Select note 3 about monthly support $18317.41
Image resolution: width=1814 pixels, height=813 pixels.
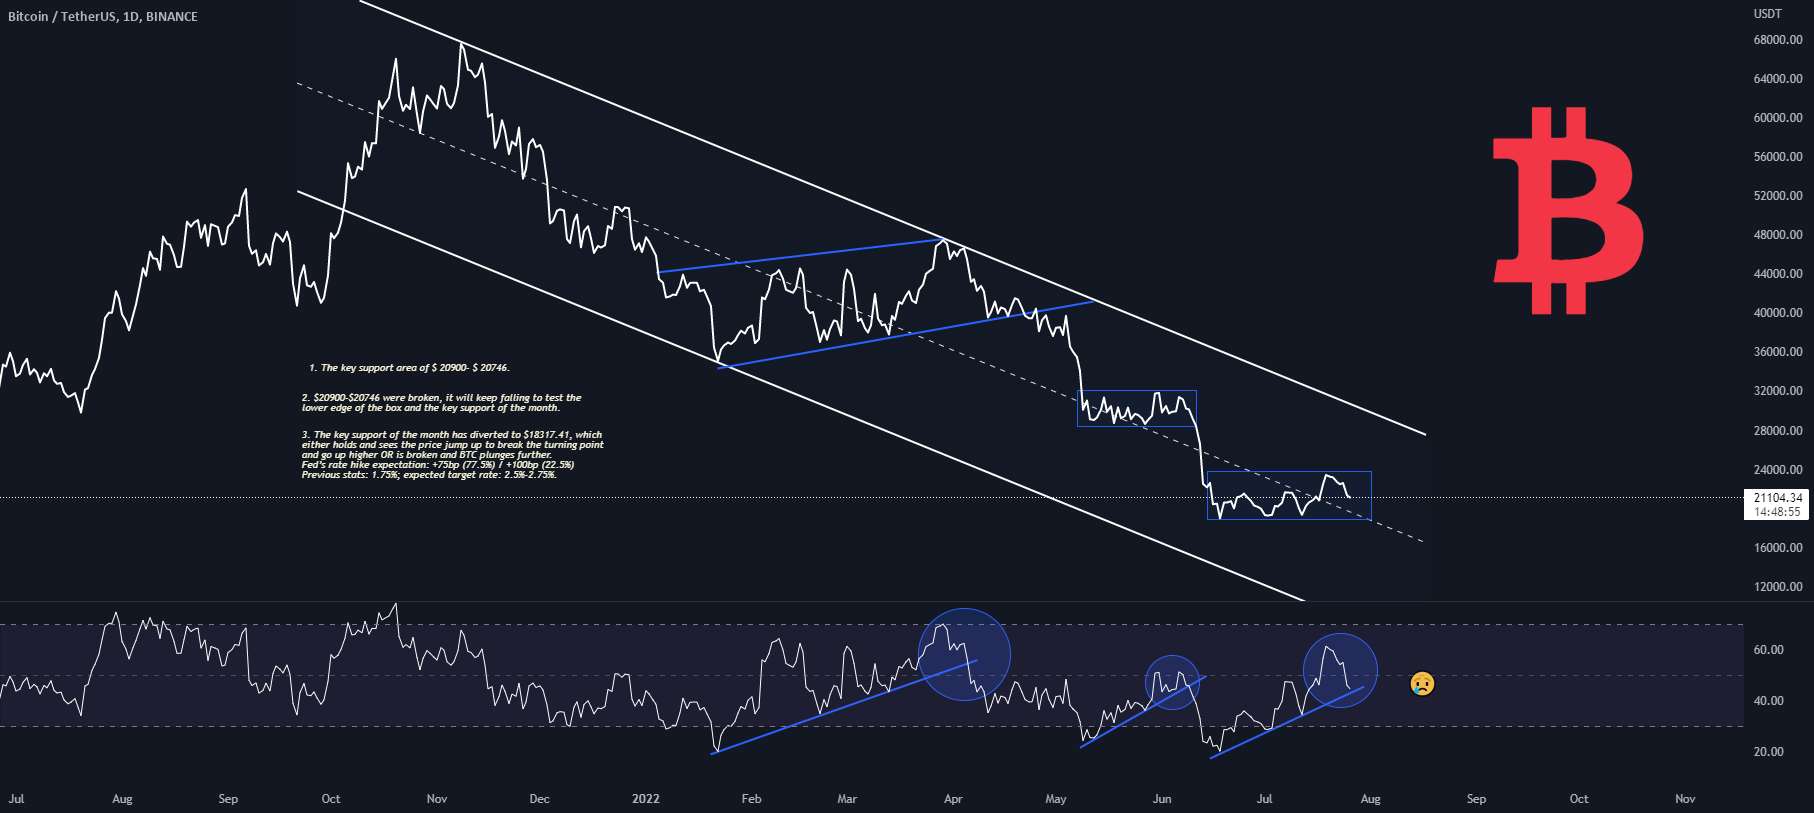point(452,445)
